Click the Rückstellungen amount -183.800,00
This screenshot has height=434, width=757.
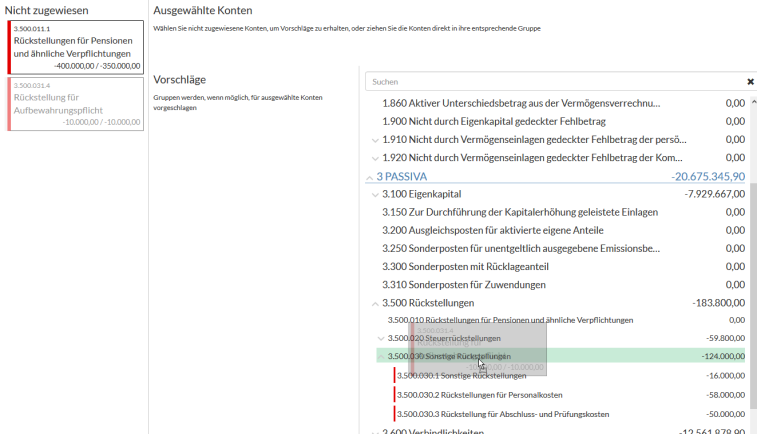[x=718, y=303]
